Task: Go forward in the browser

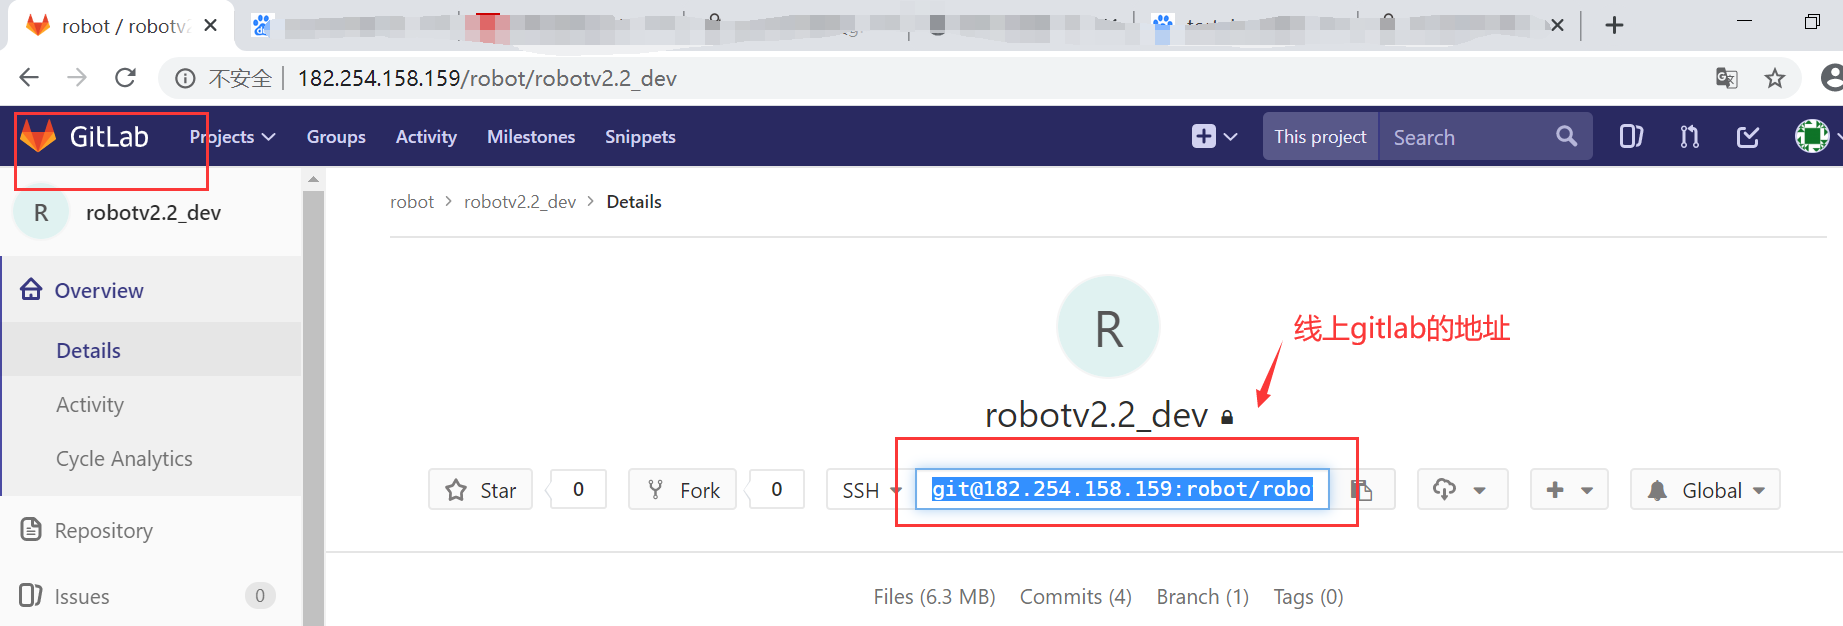Action: click(77, 78)
